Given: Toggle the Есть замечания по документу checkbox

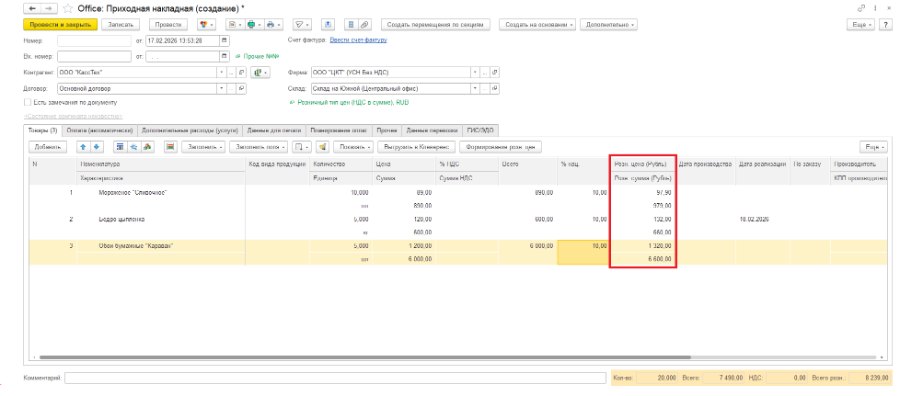Looking at the screenshot, I should tap(27, 102).
